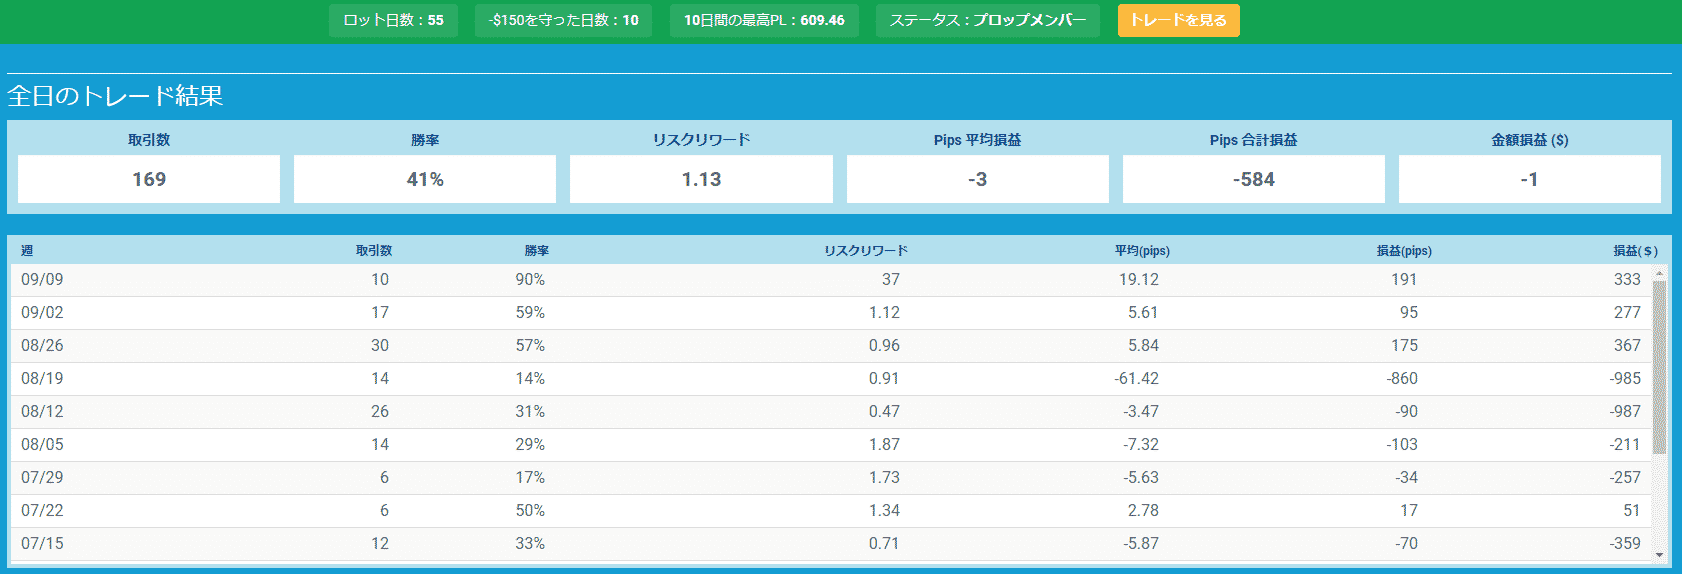The width and height of the screenshot is (1682, 574).
Task: Sort by the 勝率 table column header
Action: pos(537,251)
